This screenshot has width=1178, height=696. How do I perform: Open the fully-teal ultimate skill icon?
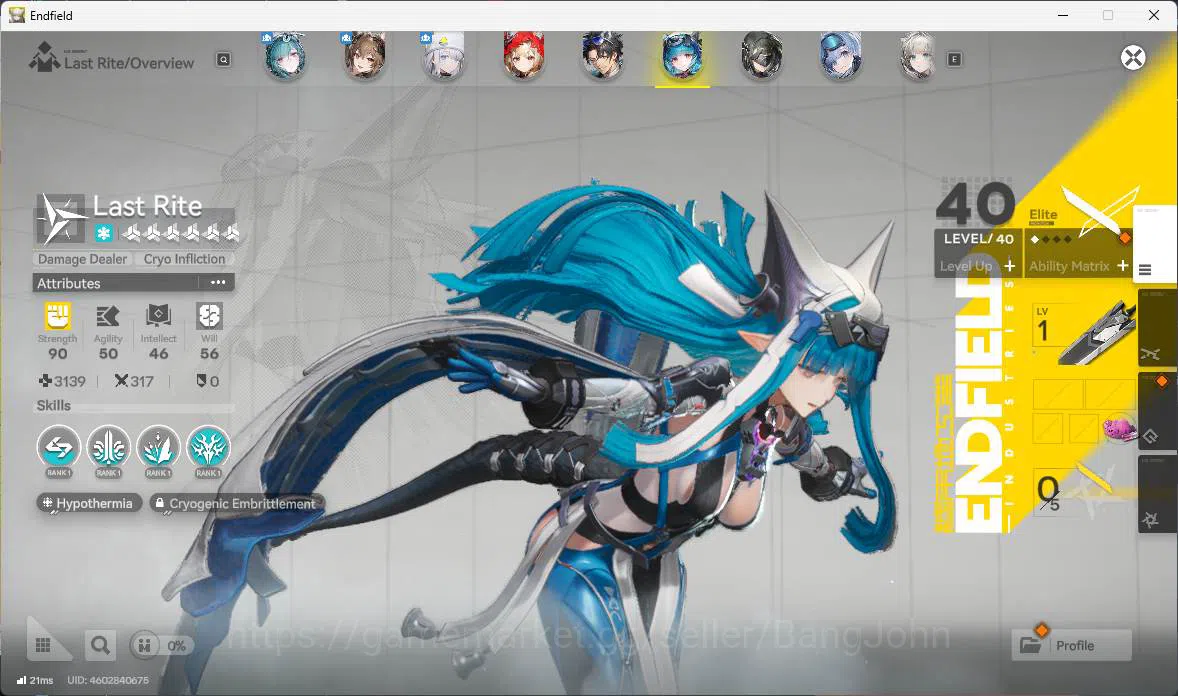209,449
